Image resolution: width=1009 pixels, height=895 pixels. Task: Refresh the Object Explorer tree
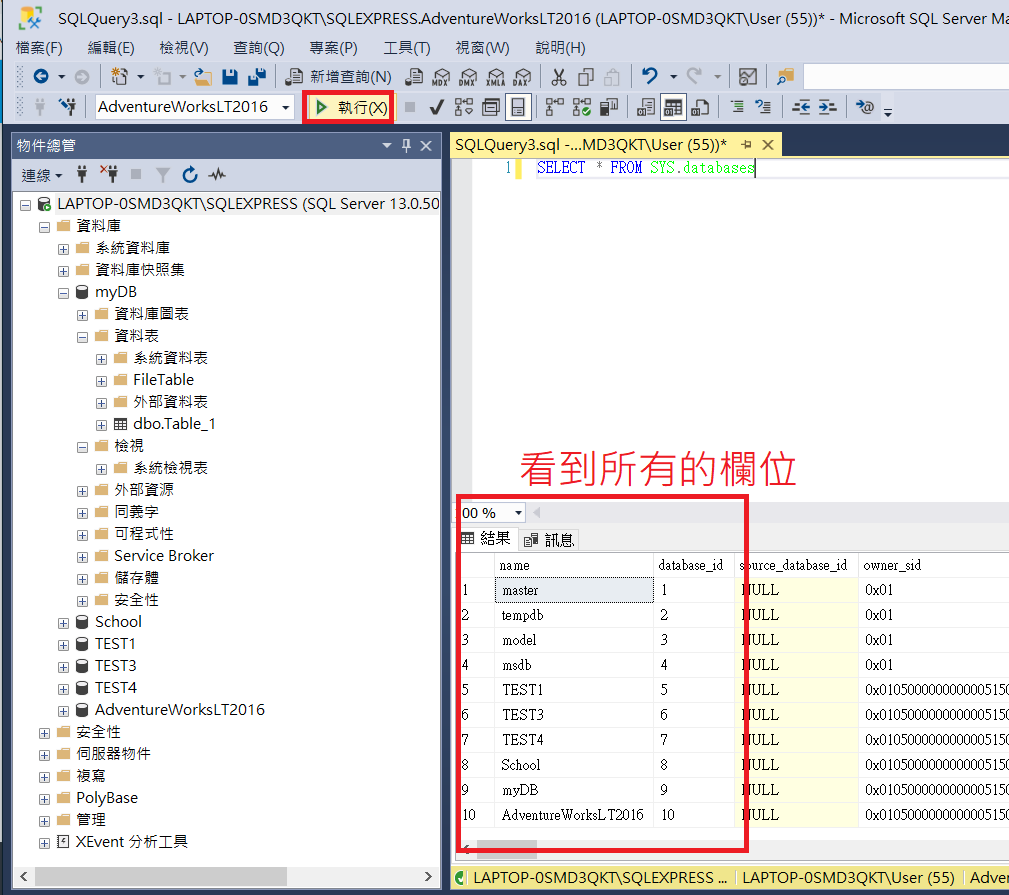tap(190, 174)
